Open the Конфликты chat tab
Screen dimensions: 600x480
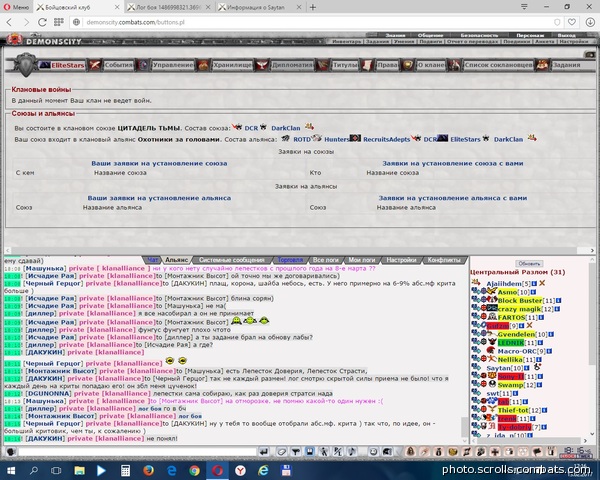tap(444, 260)
